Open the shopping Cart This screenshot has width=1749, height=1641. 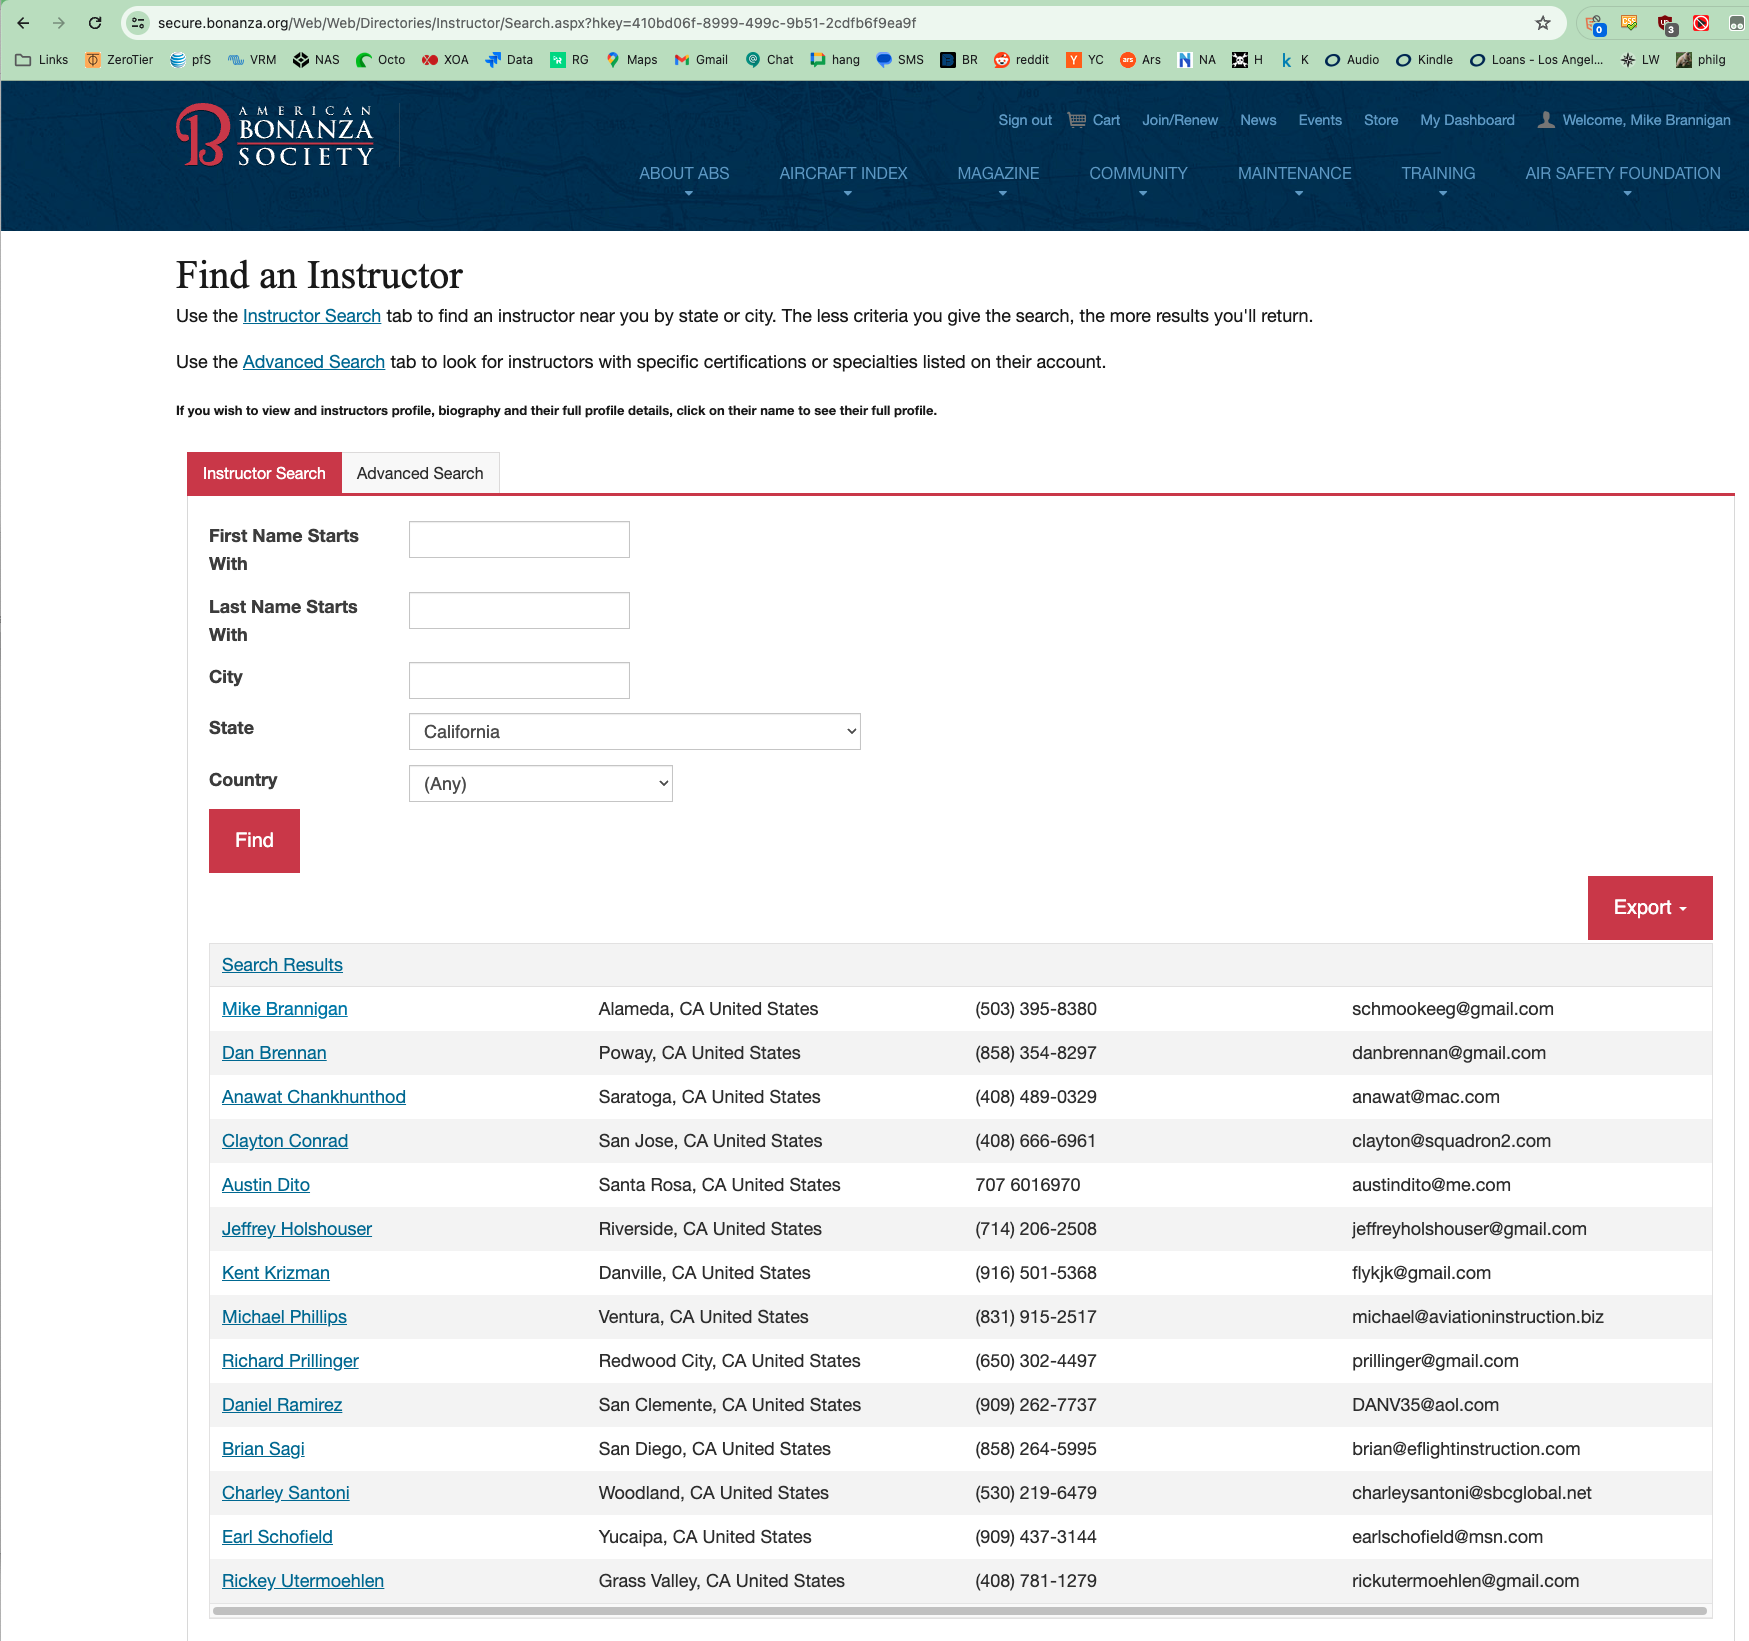[1094, 120]
